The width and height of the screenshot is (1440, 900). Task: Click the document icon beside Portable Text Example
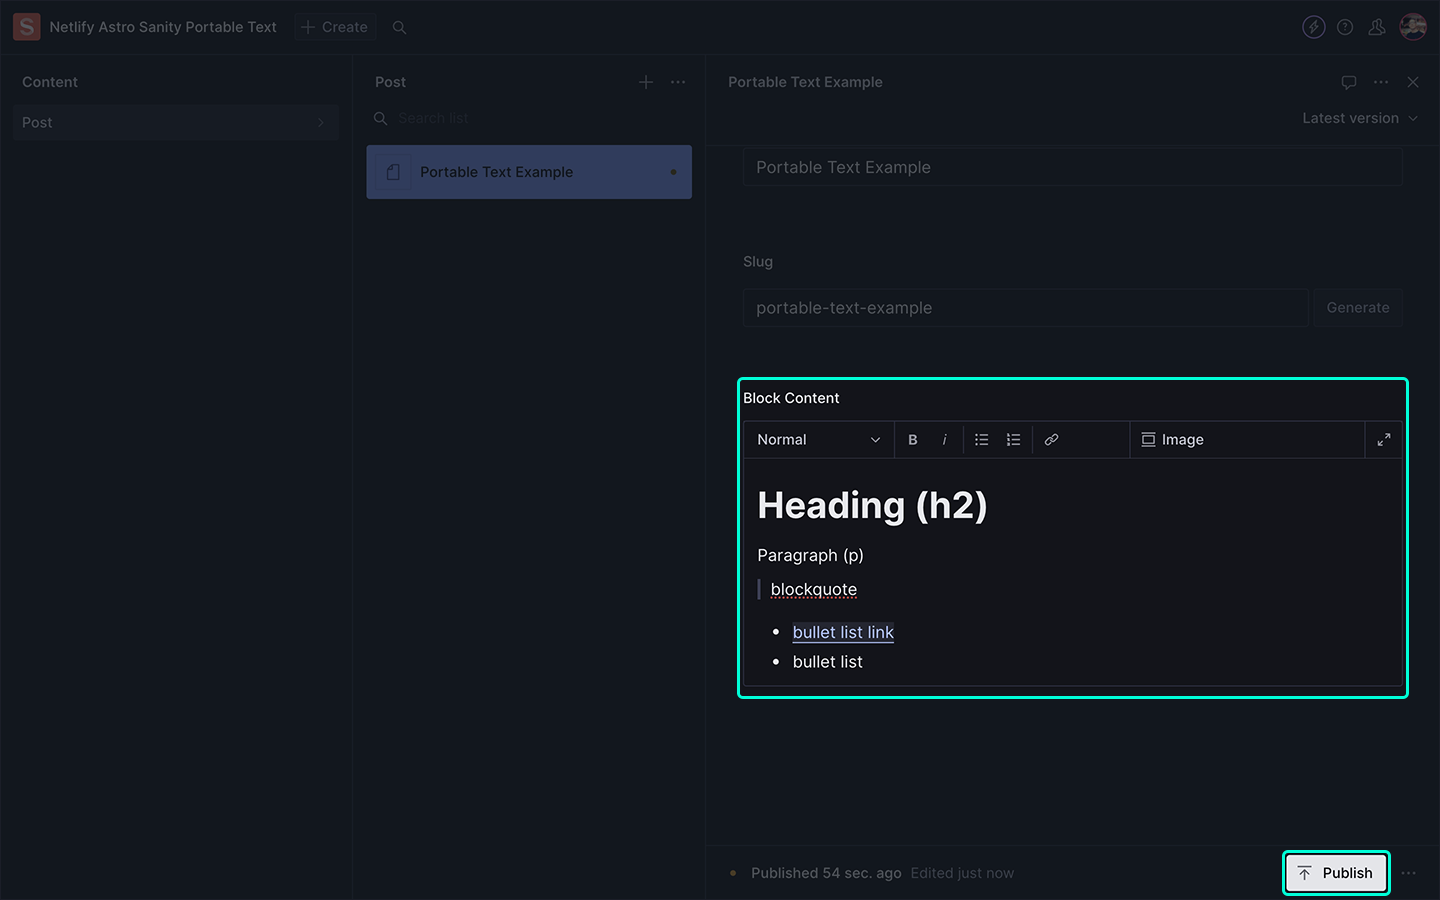pyautogui.click(x=393, y=172)
